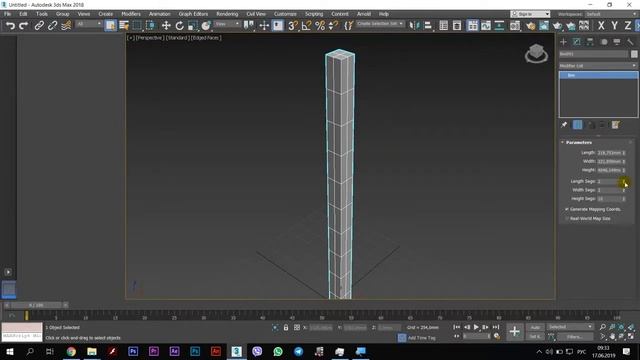Image resolution: width=640 pixels, height=360 pixels.
Task: Constrain to the X axis
Action: coord(601,26)
